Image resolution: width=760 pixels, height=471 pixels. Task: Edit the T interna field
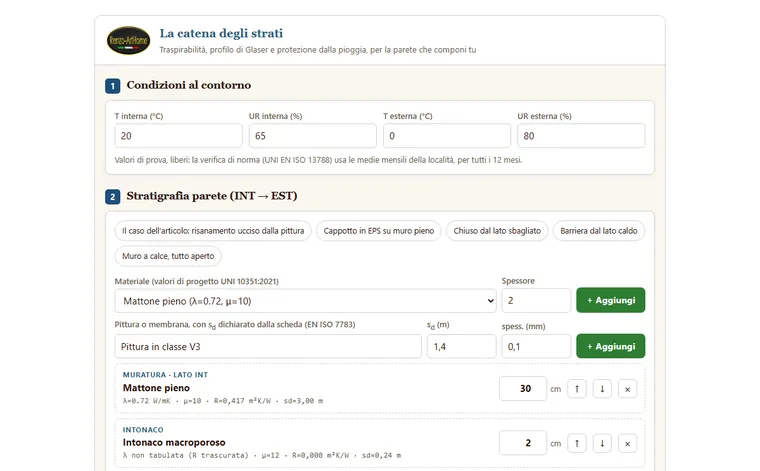(178, 136)
